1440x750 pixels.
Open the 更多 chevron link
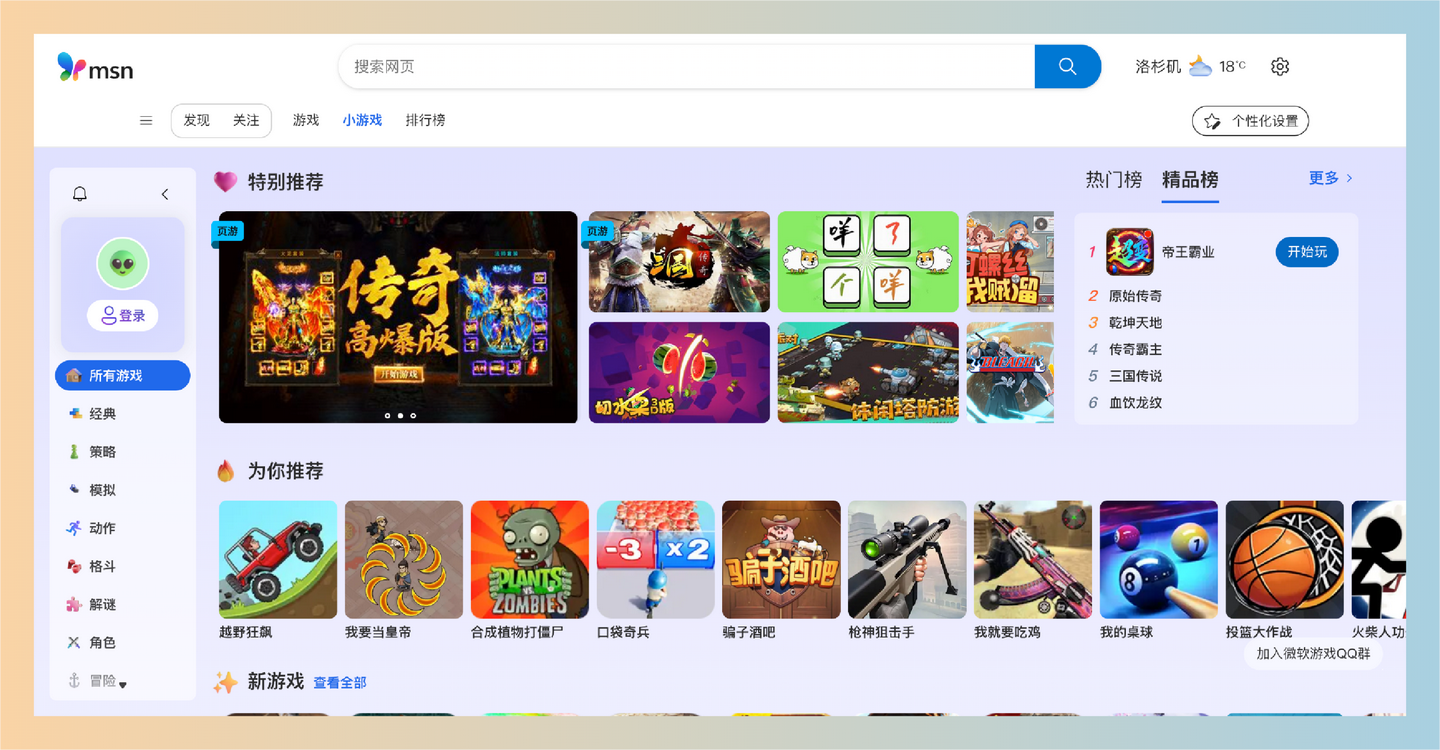click(1331, 178)
